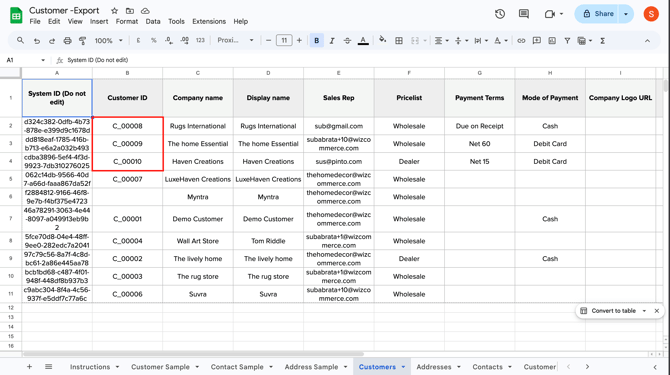Open the fill color bucket
Viewport: 670px width, 375px height.
tap(382, 40)
